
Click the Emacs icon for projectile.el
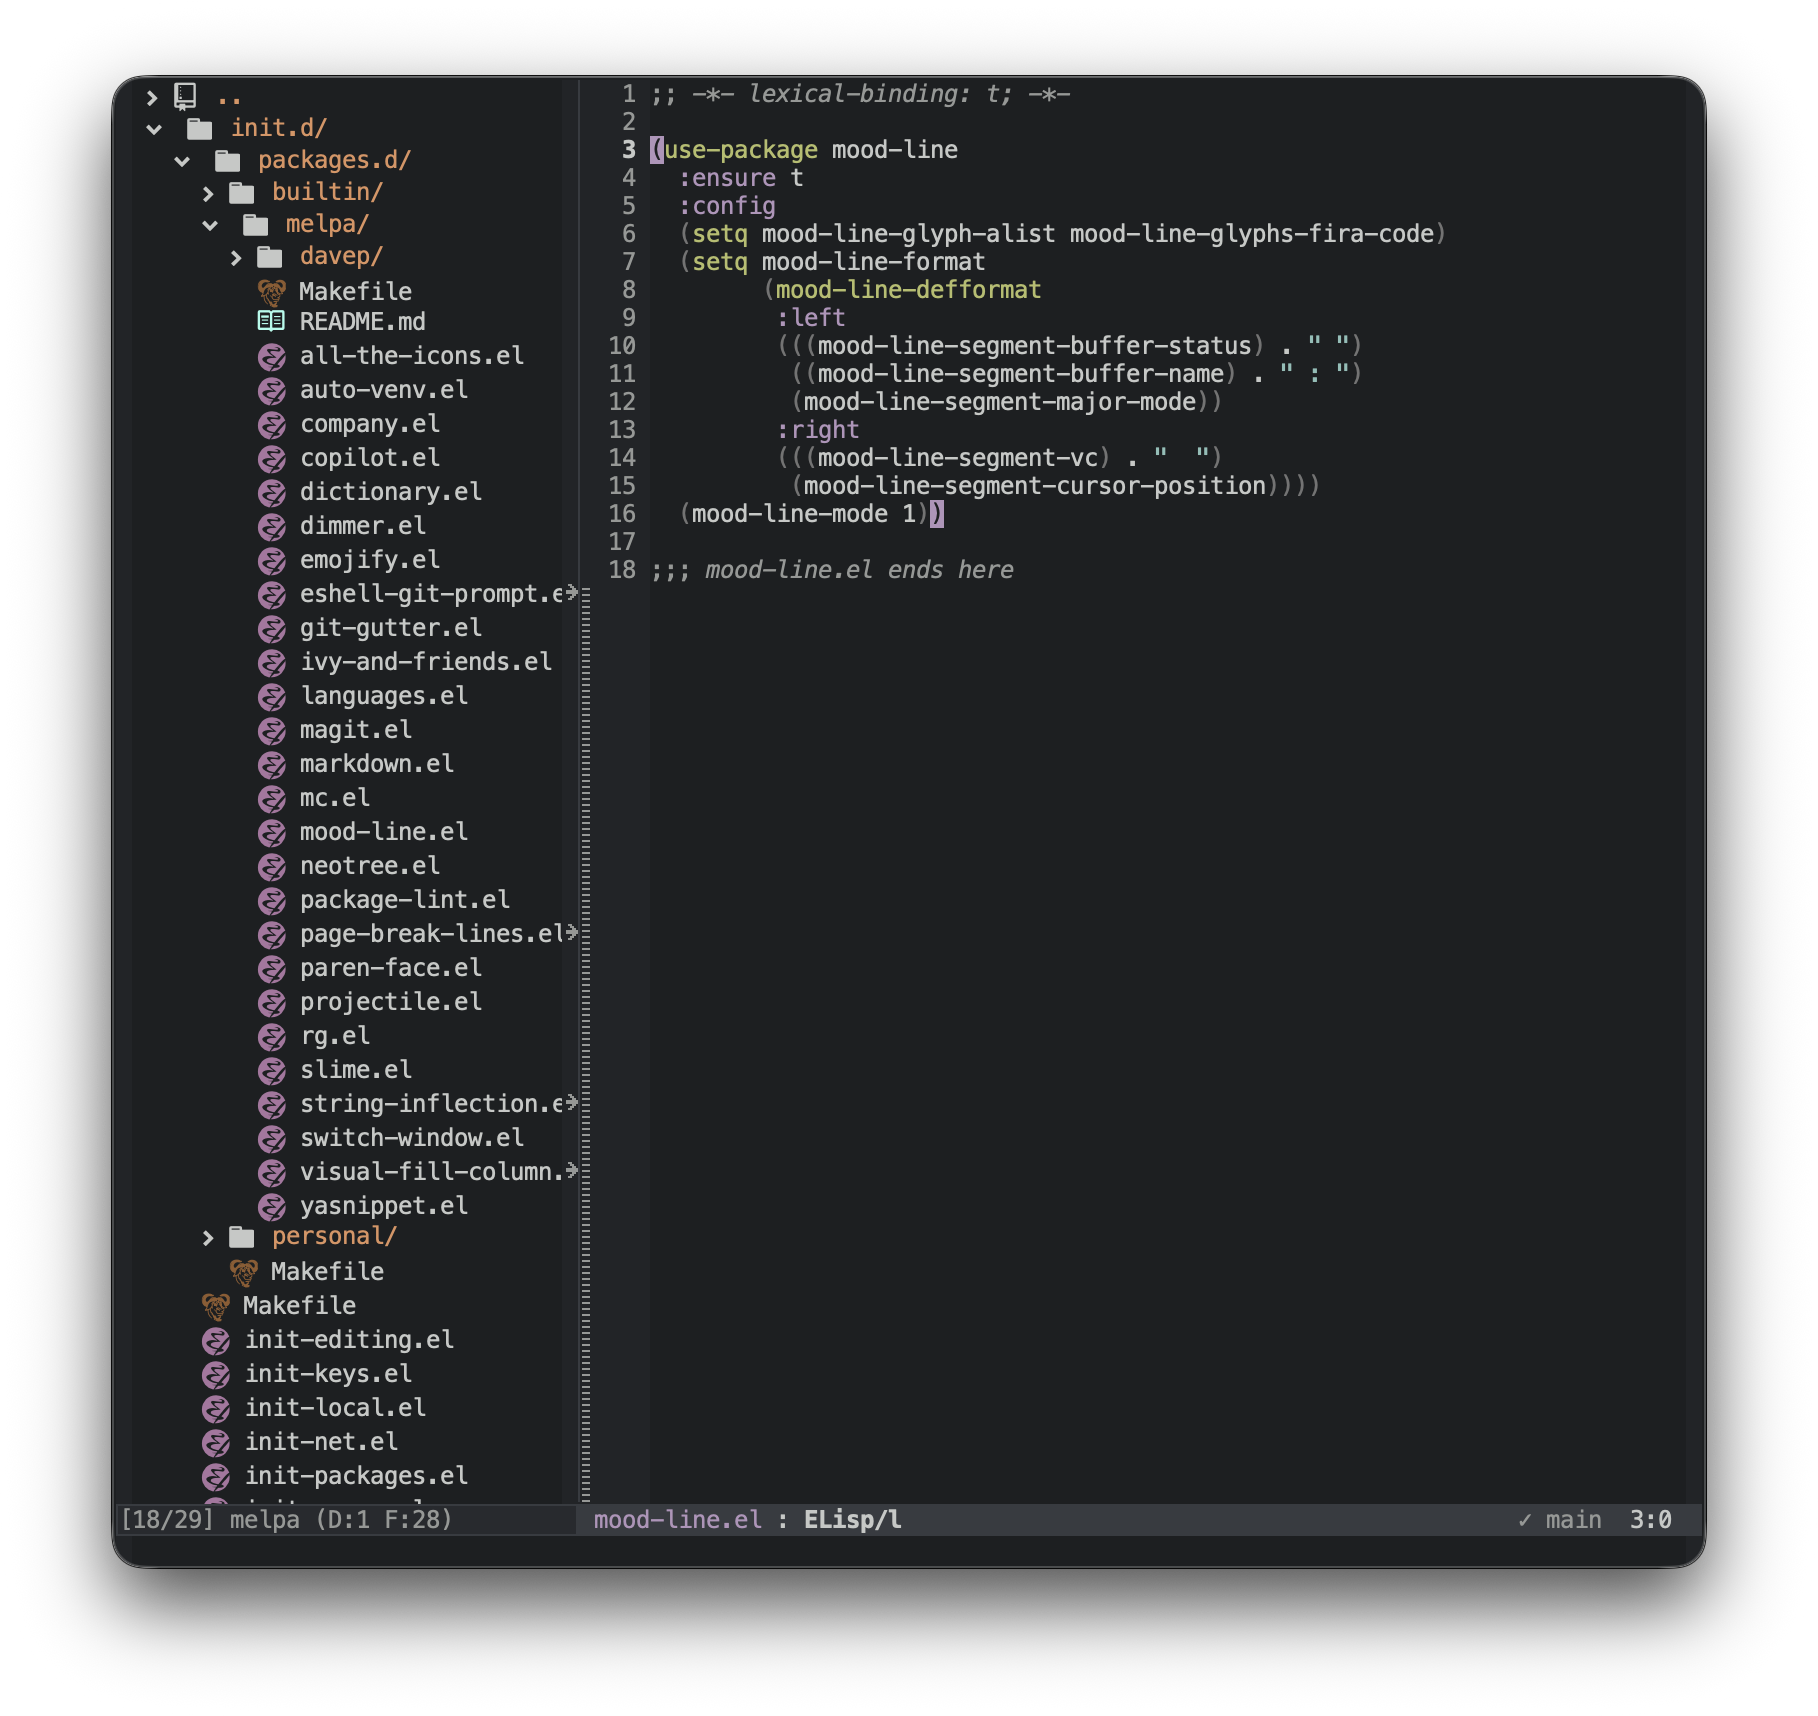[272, 1003]
